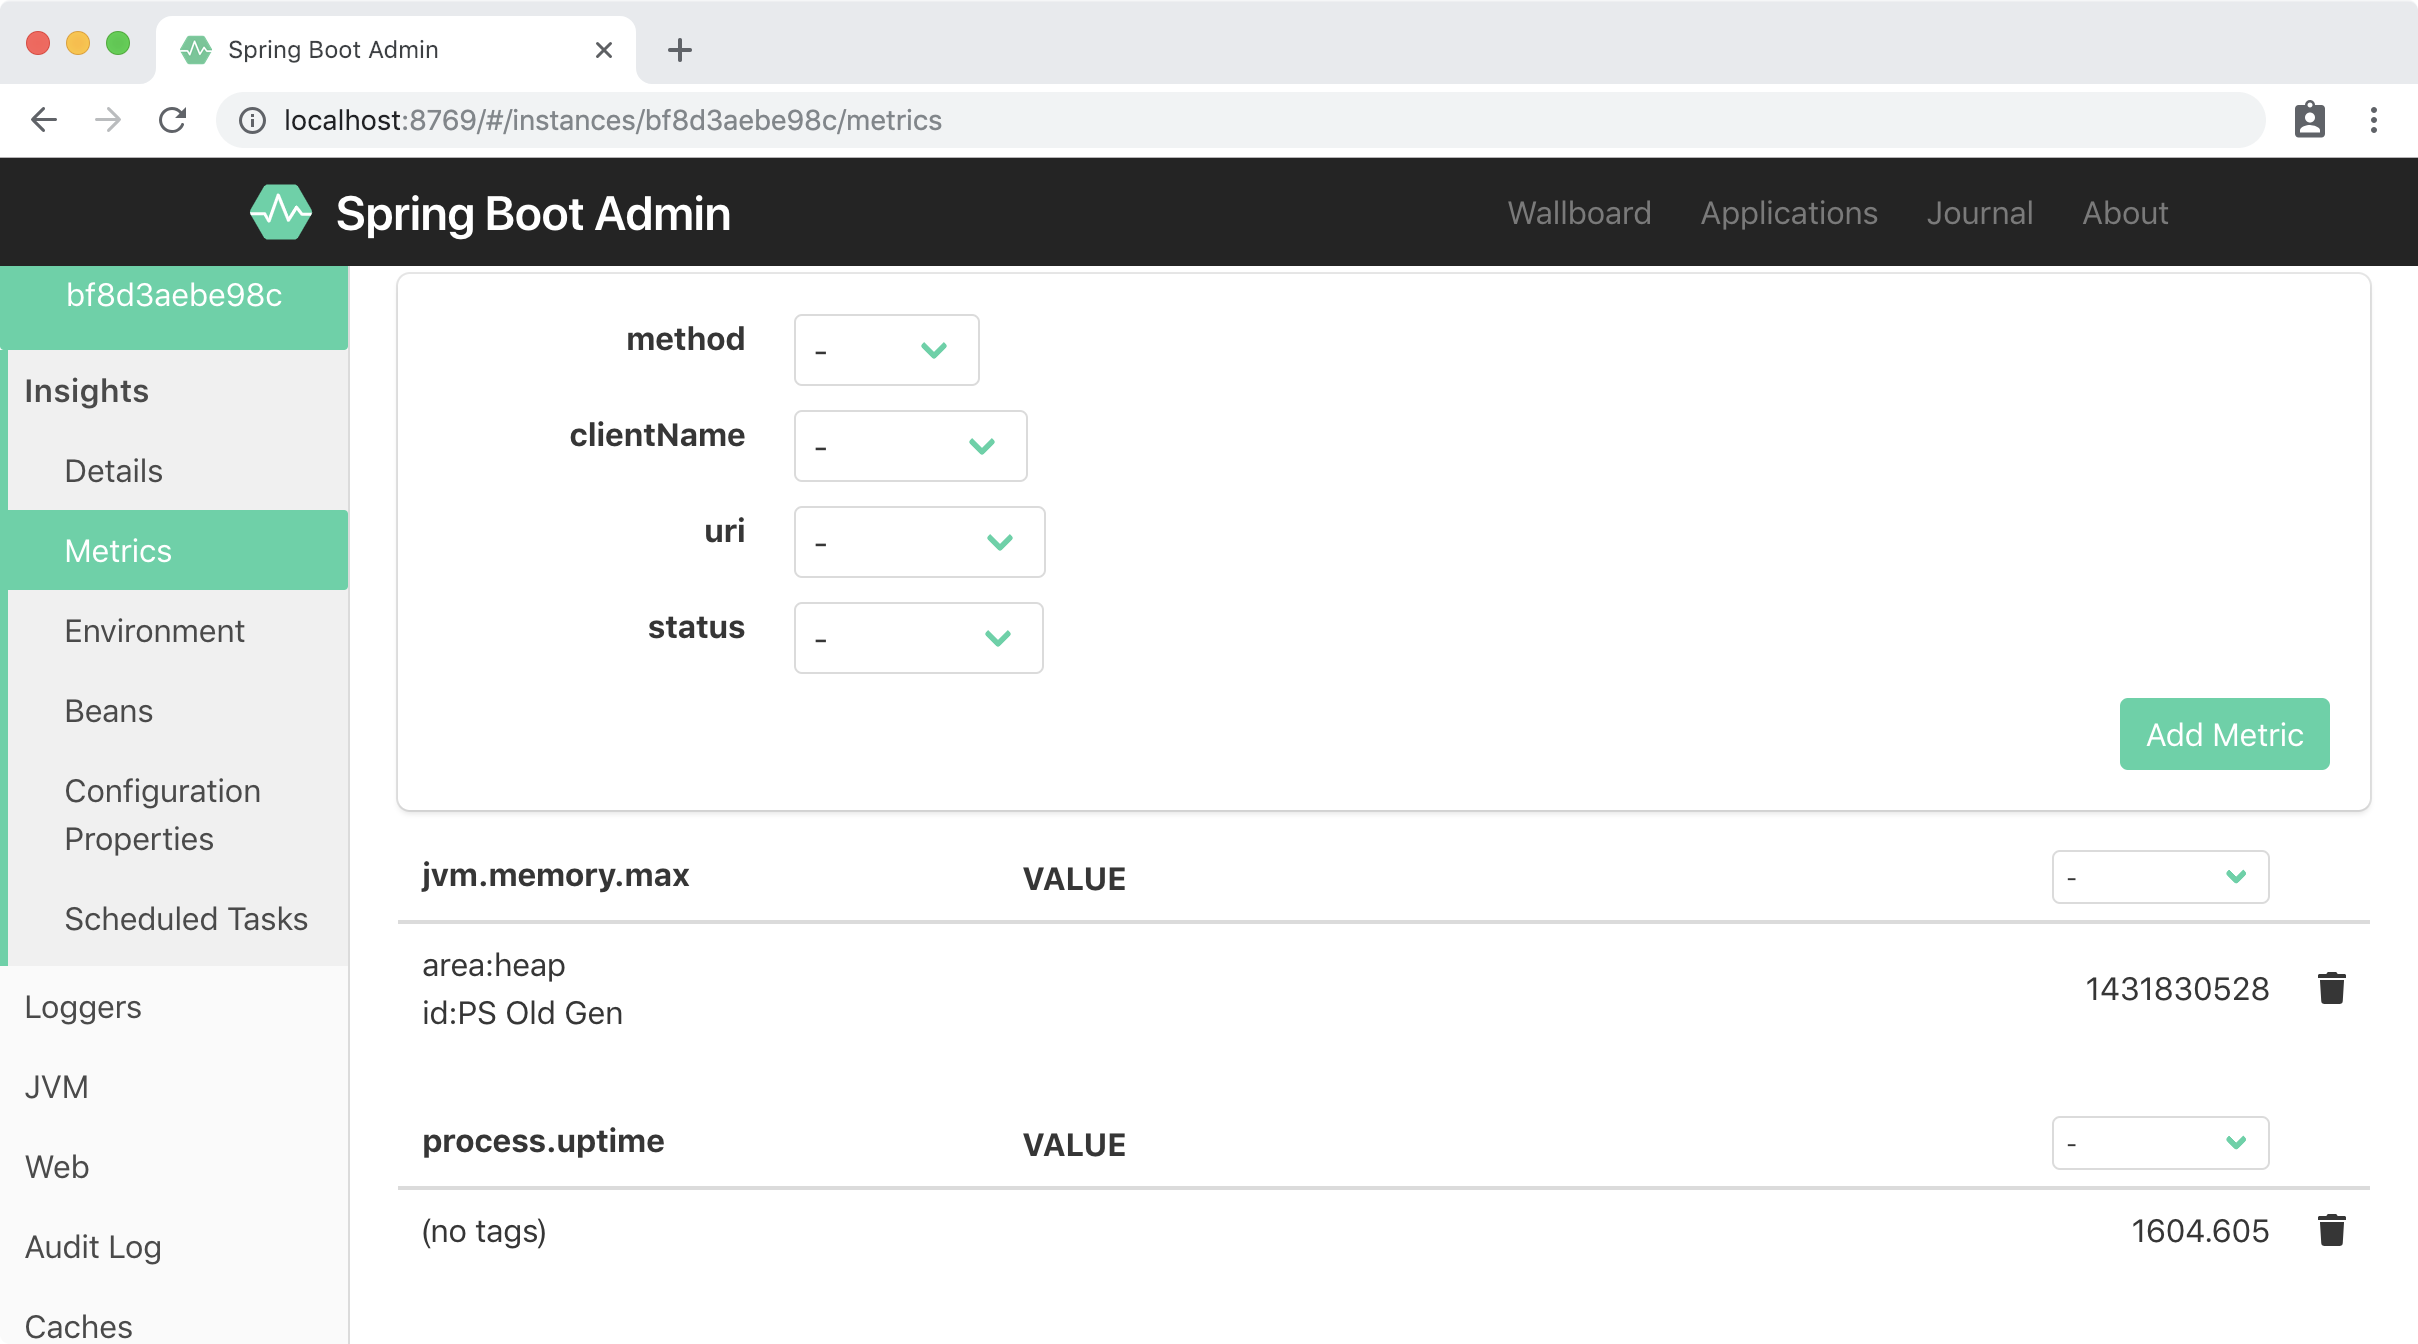Screen dimensions: 2418x1344
Task: Click the Spring Boot Admin heartbeat logo
Action: (x=281, y=212)
